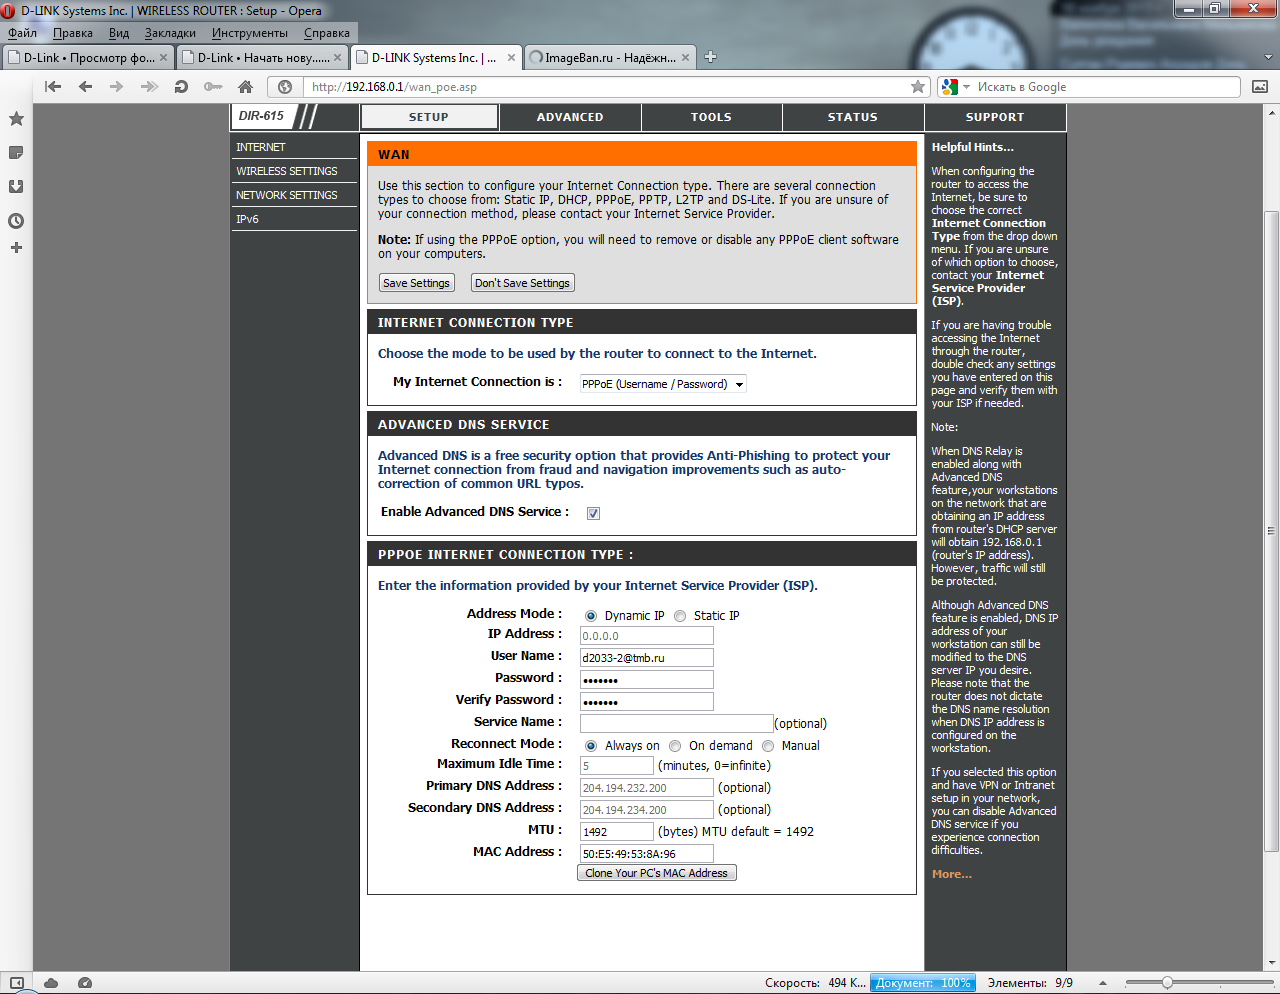Toggle Enable Advanced DNS Service checkbox
Image resolution: width=1280 pixels, height=994 pixels.
pyautogui.click(x=593, y=513)
